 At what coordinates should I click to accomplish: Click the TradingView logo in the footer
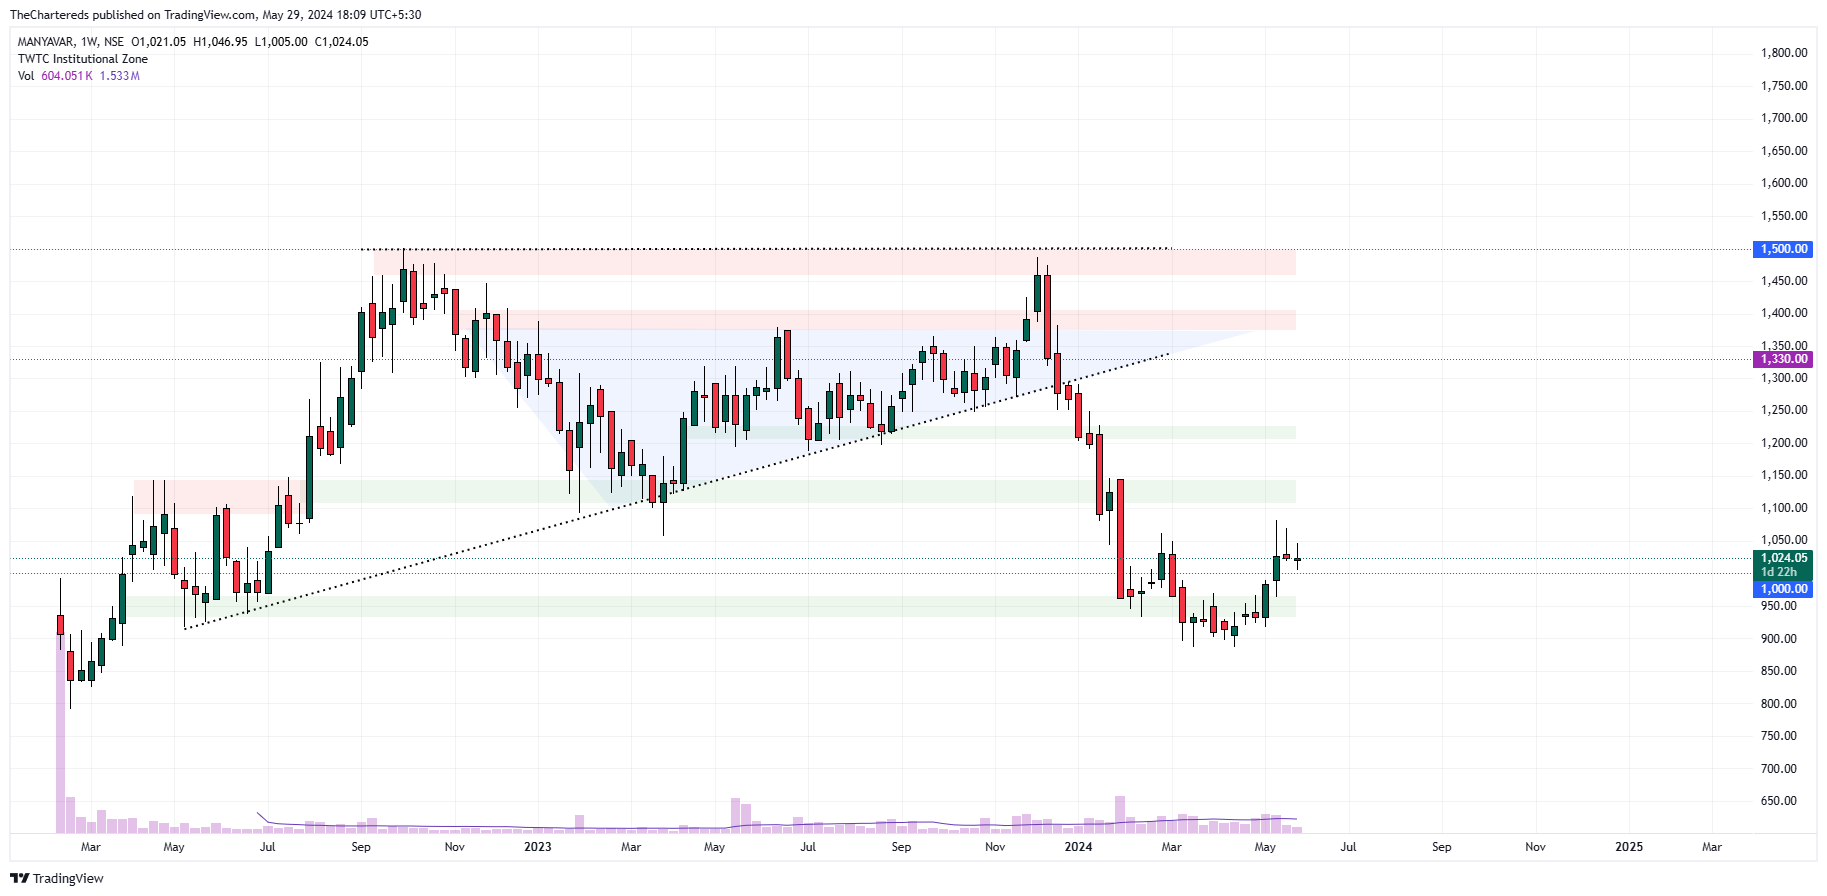pos(57,878)
